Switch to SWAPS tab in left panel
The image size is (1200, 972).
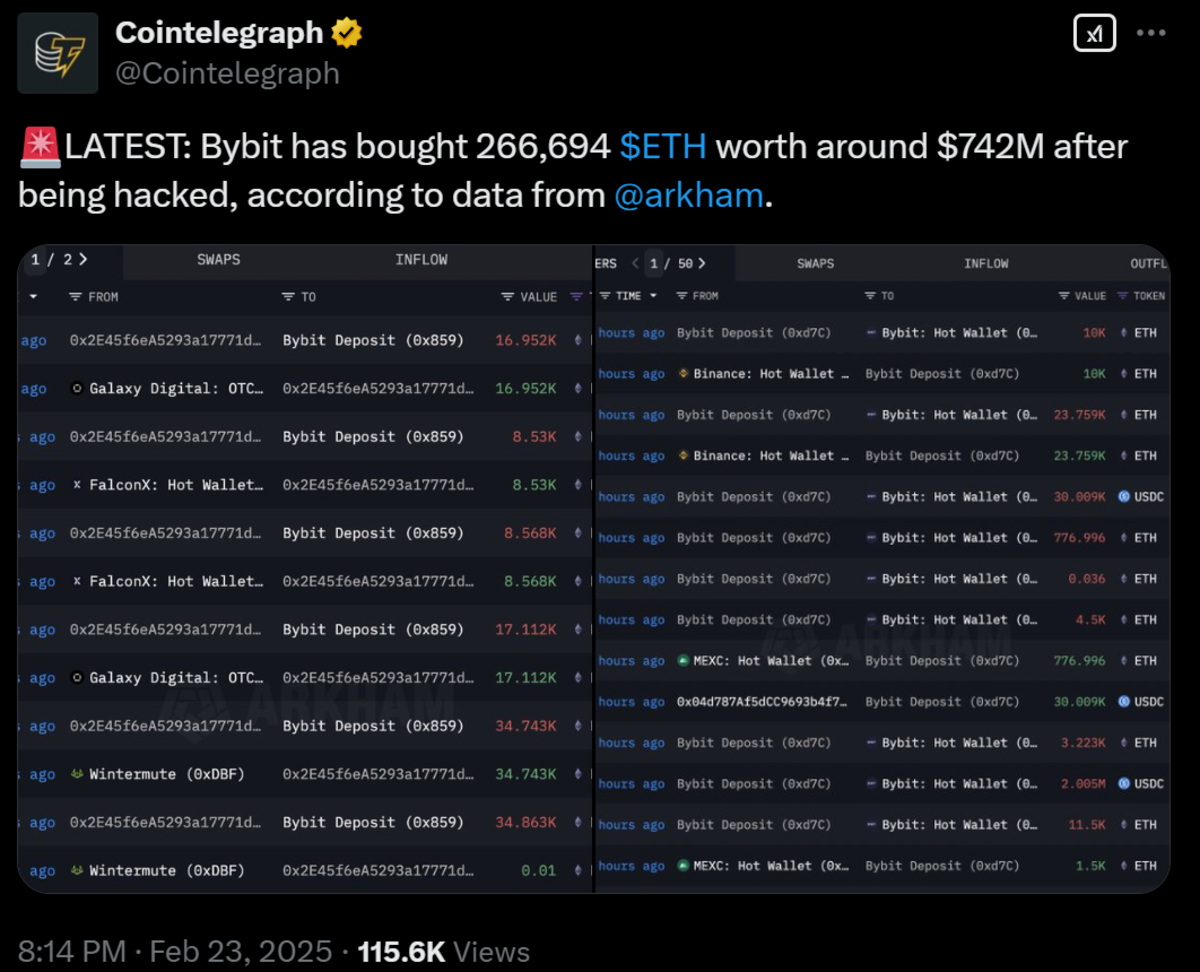tap(218, 260)
